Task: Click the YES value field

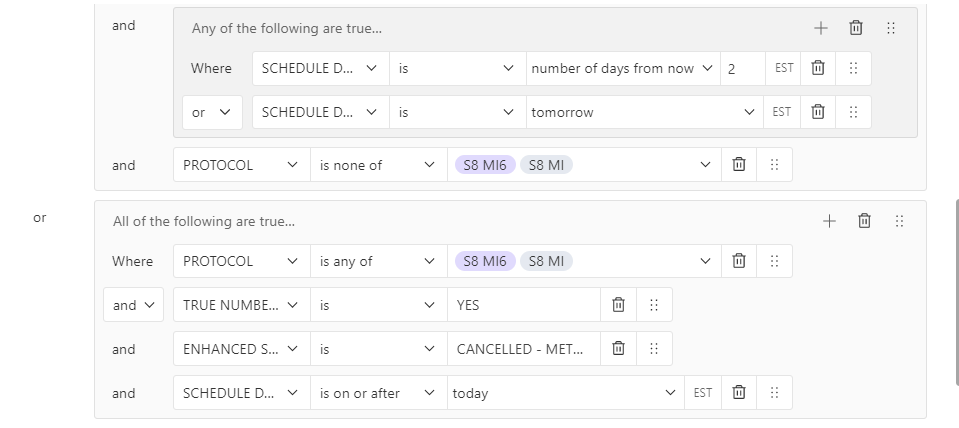Action: [x=524, y=304]
